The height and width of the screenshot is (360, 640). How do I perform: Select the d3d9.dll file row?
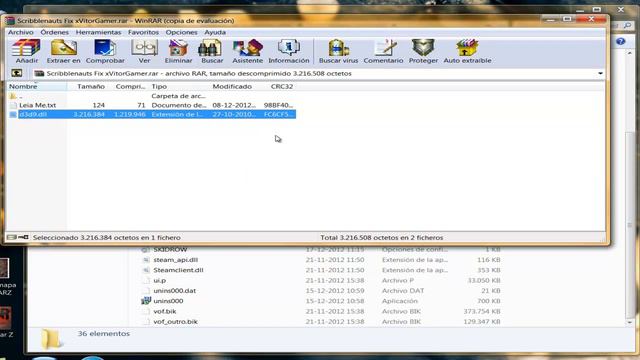click(152, 114)
